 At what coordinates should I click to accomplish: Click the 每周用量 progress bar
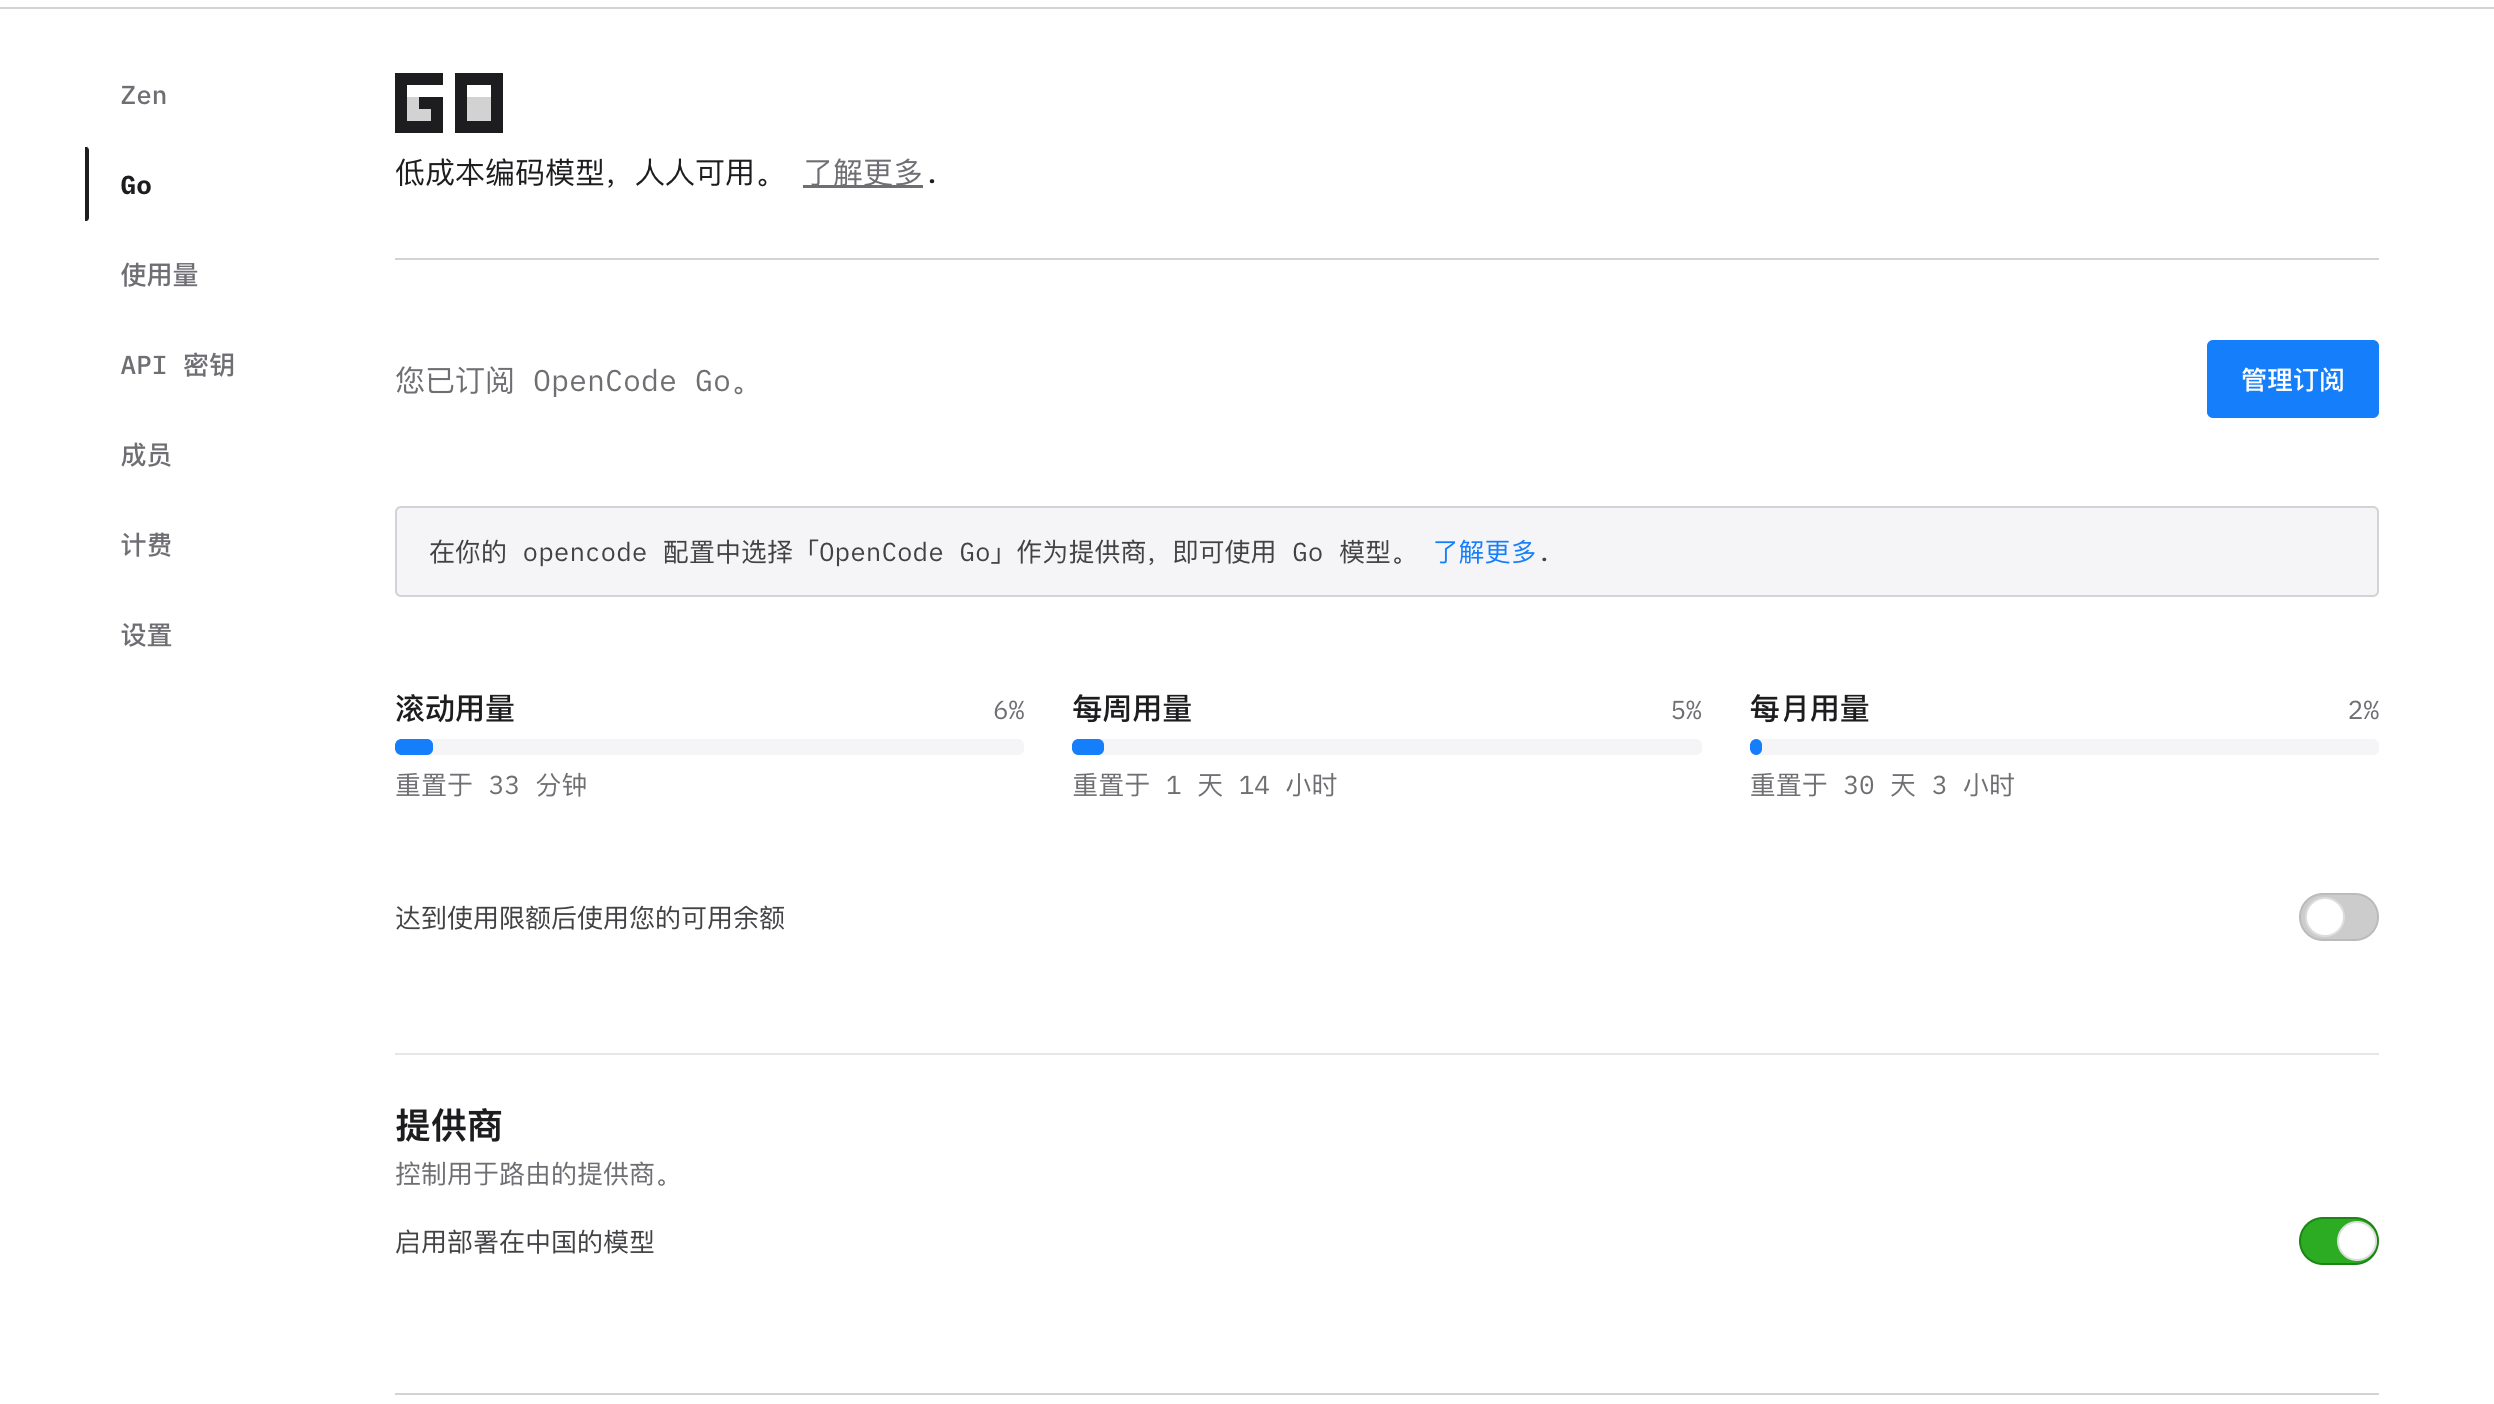point(1386,747)
